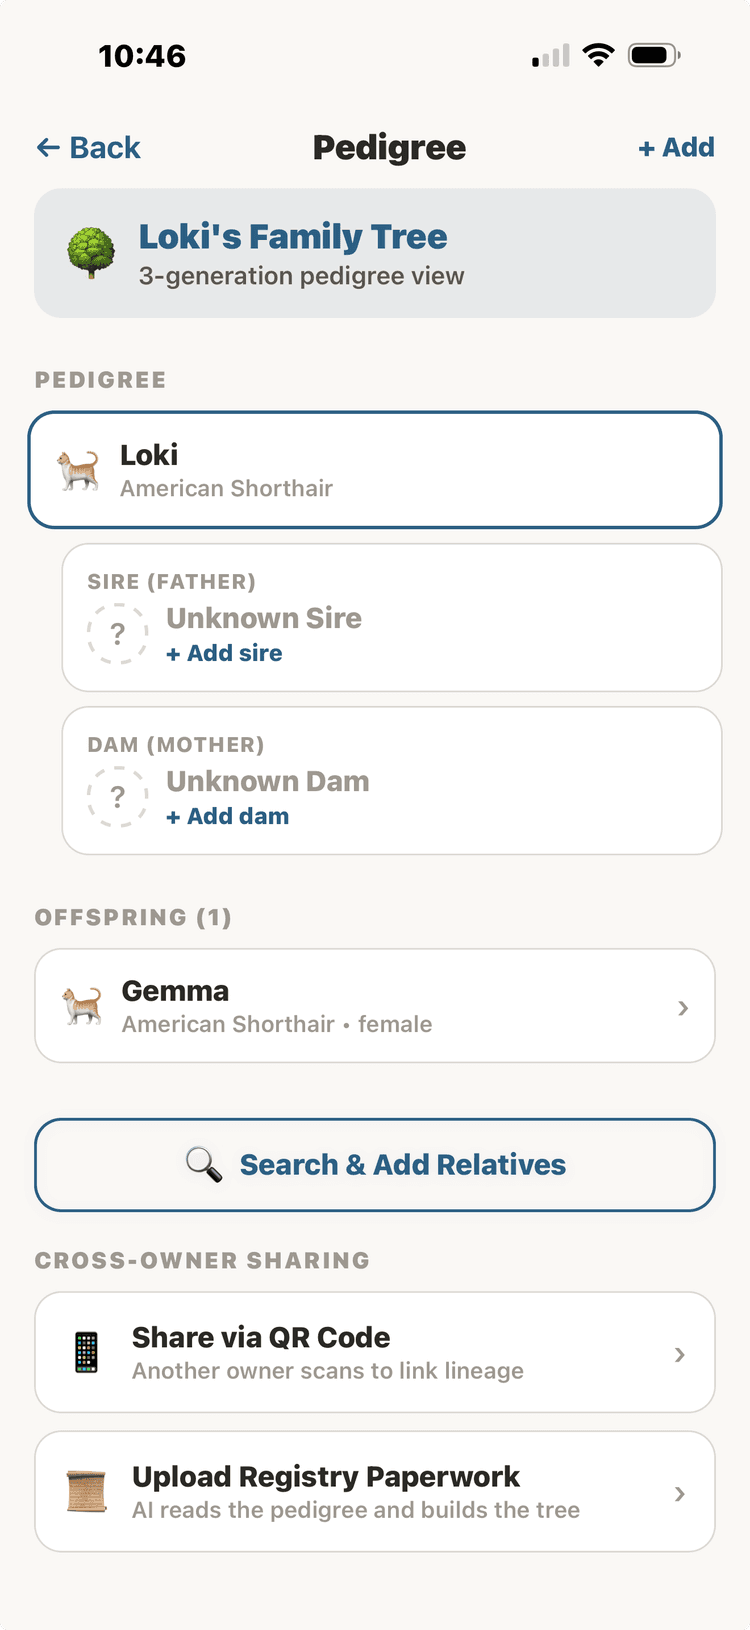Tap the Wi-Fi status icon
The height and width of the screenshot is (1630, 750).
click(598, 55)
